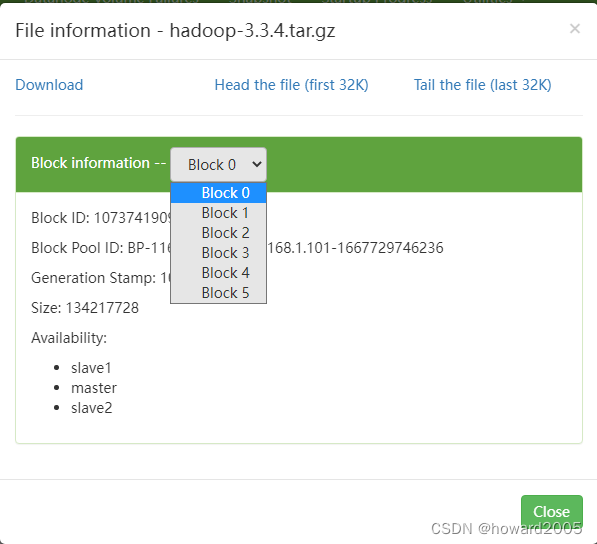This screenshot has width=597, height=544.
Task: Open the Block 0 dropdown selector
Action: click(x=218, y=164)
